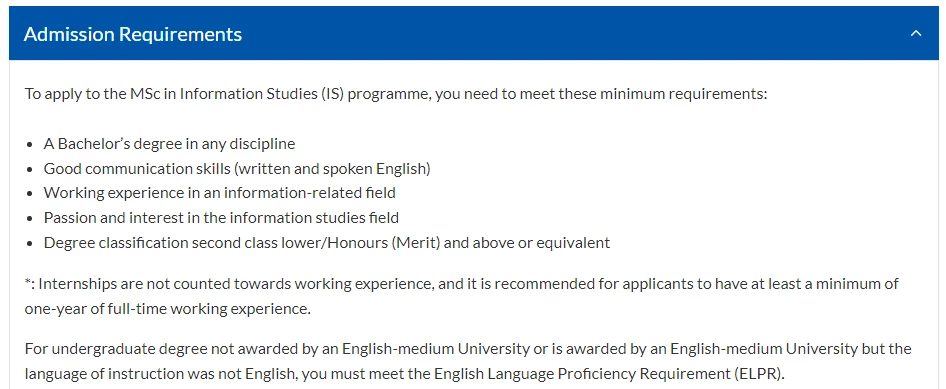Image resolution: width=946 pixels, height=389 pixels.
Task: Click the Good communication skills bullet
Action: click(237, 169)
